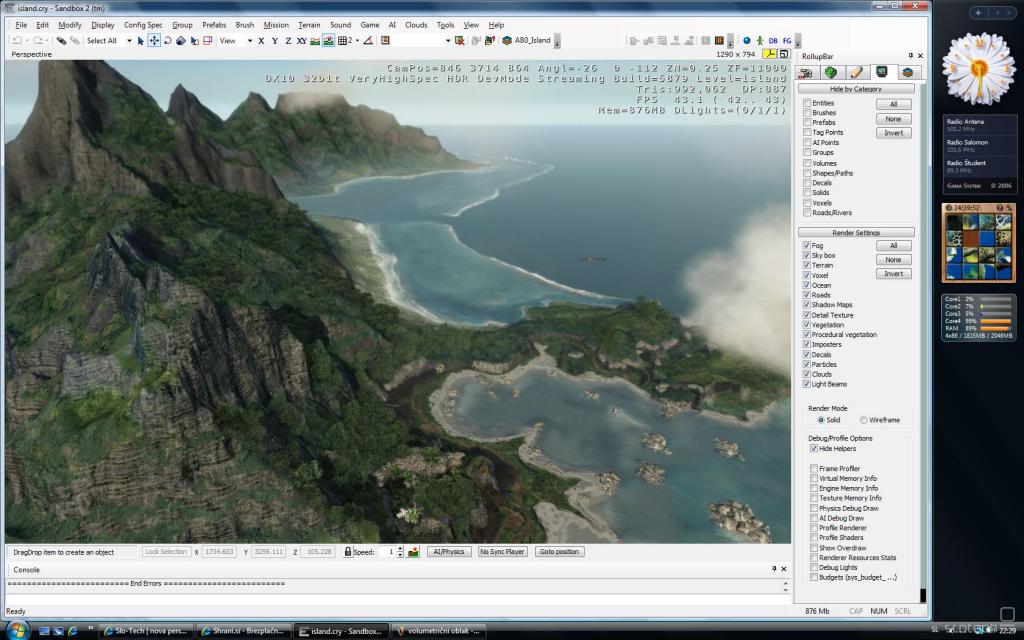Toggle the angle snap icon
Image resolution: width=1024 pixels, height=640 pixels.
click(368, 40)
